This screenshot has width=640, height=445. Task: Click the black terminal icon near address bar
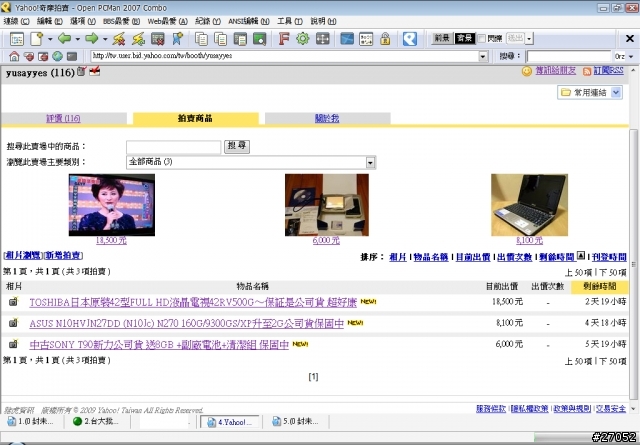pyautogui.click(x=72, y=56)
